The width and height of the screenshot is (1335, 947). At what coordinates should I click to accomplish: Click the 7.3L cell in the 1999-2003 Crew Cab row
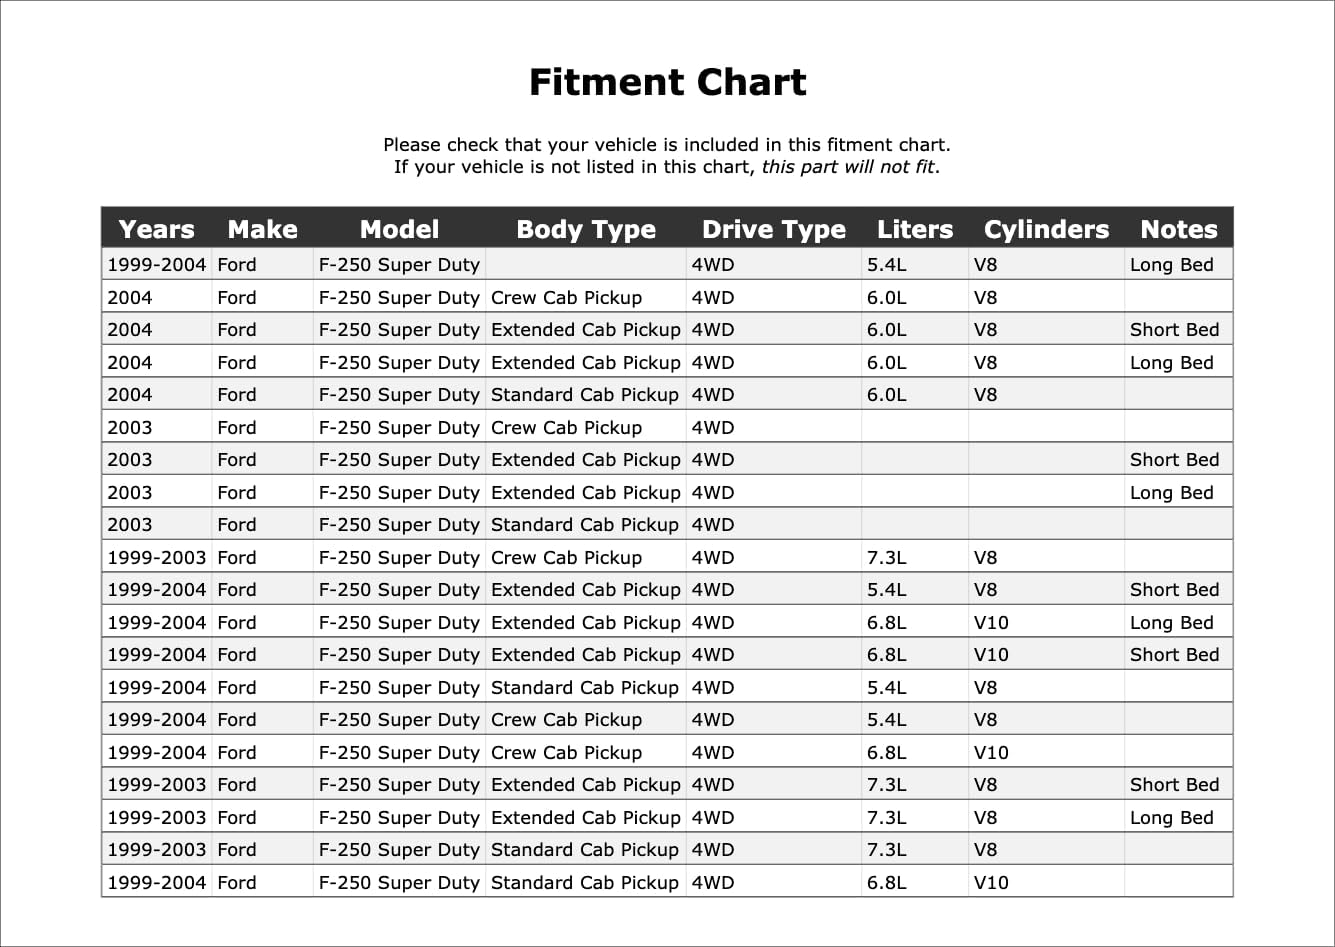coord(887,557)
